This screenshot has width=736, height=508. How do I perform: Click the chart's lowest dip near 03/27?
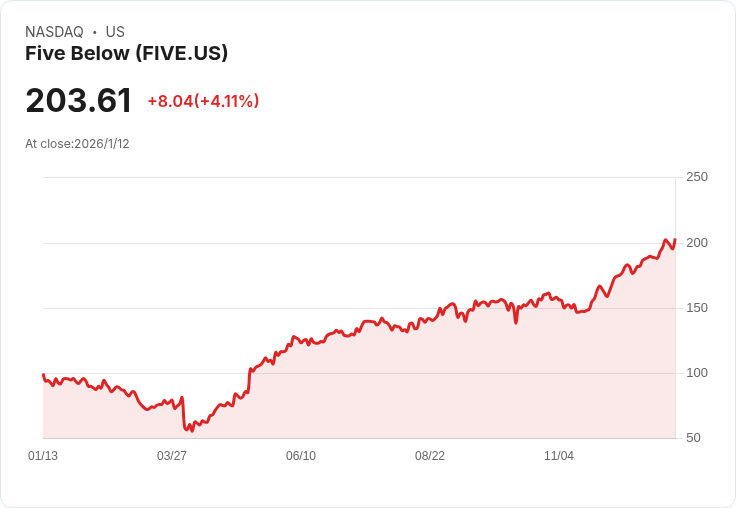(x=192, y=431)
